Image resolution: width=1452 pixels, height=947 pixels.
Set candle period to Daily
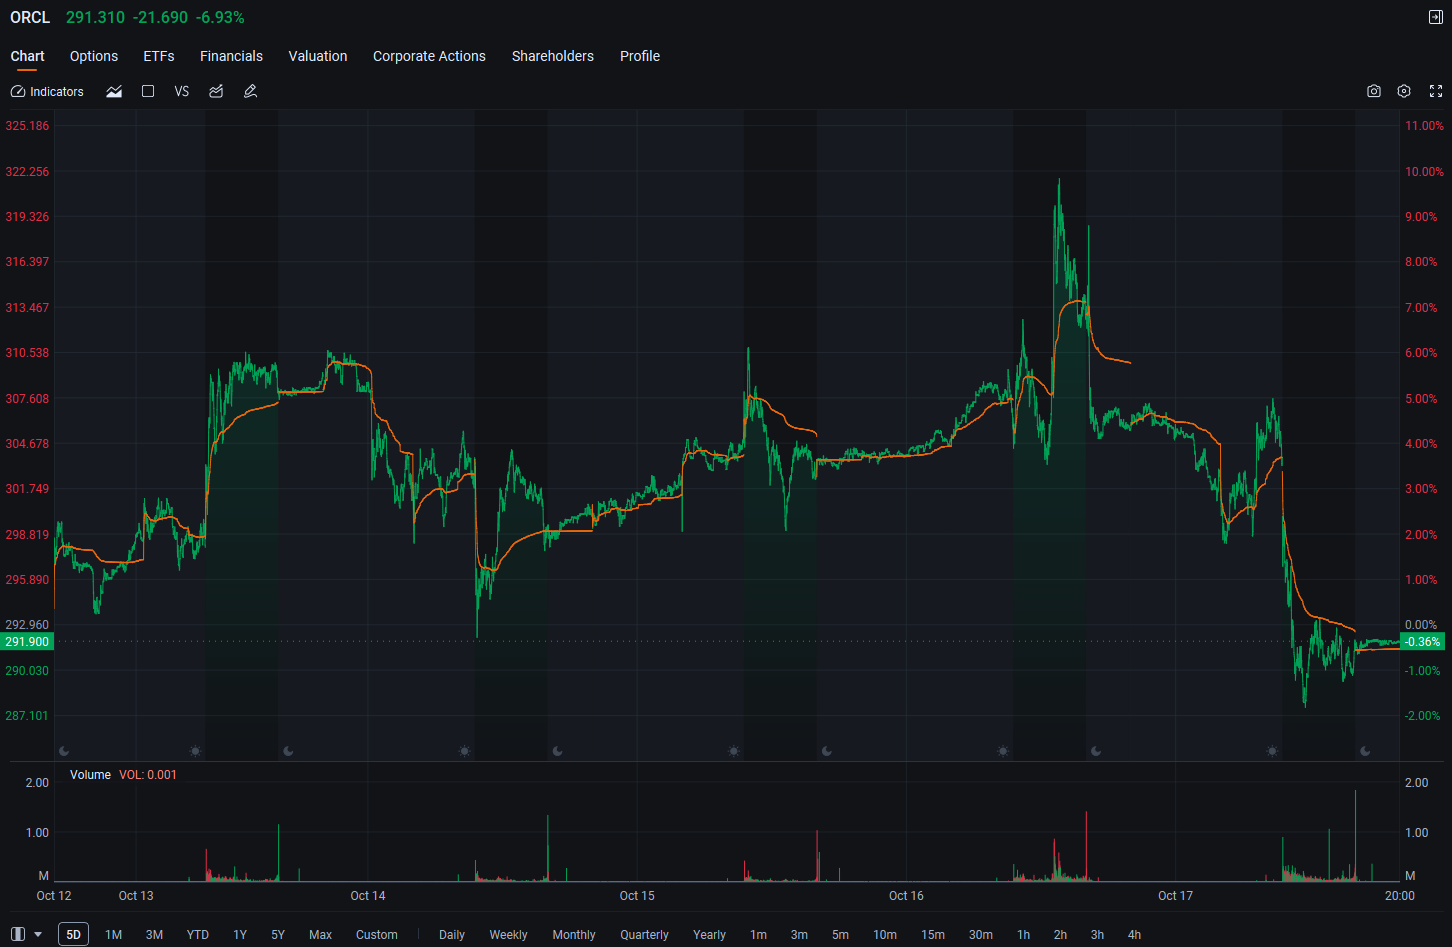coord(452,934)
